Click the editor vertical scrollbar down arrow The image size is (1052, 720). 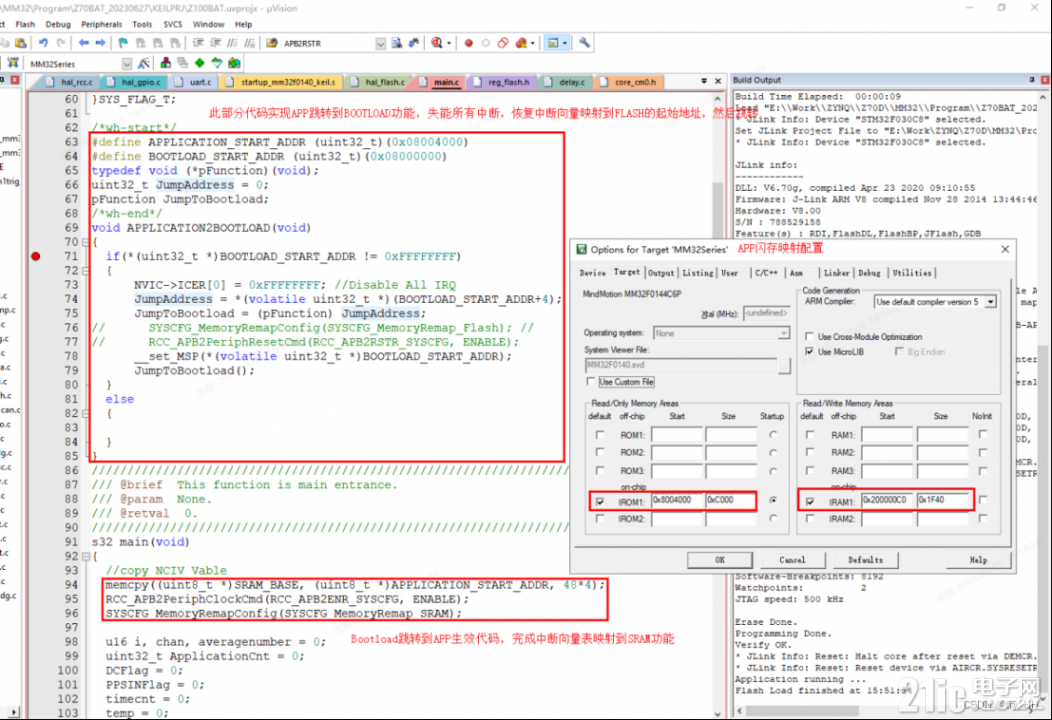coord(717,714)
